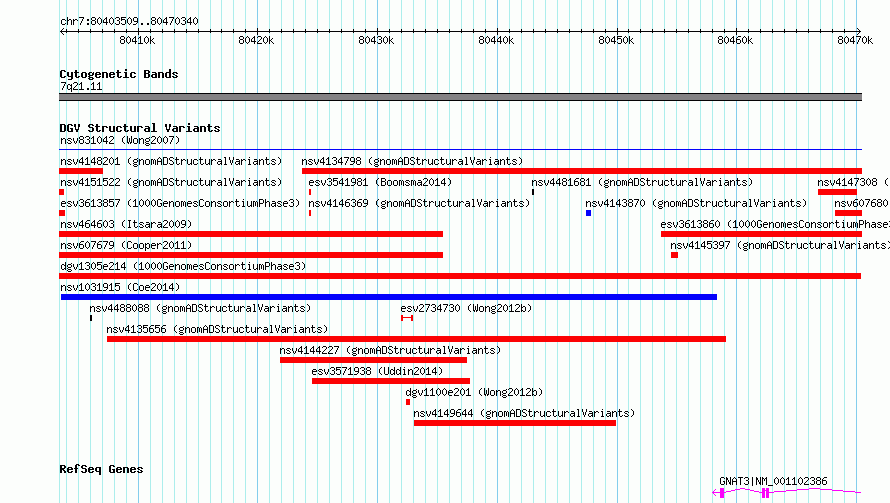Viewport: 890px width, 503px height.
Task: Click nsv464603 (Itsara2009) label
Action: (x=126, y=224)
